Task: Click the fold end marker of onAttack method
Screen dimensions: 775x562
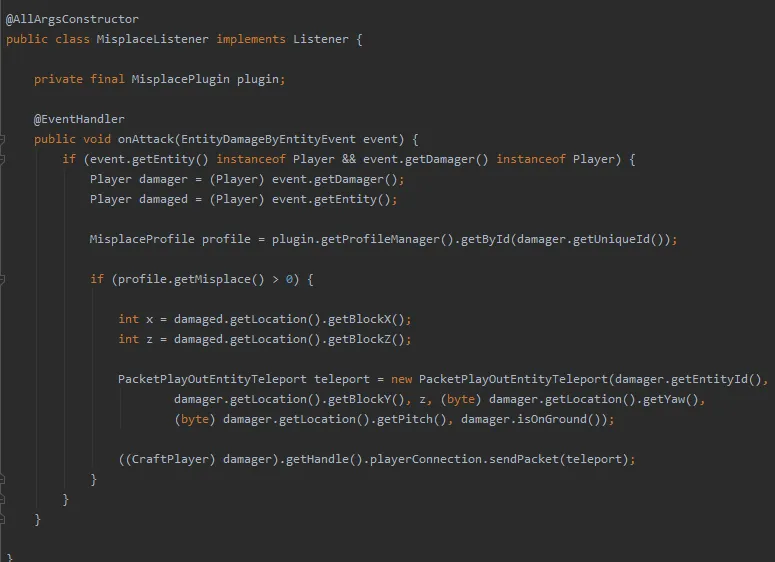Action: click(x=4, y=519)
